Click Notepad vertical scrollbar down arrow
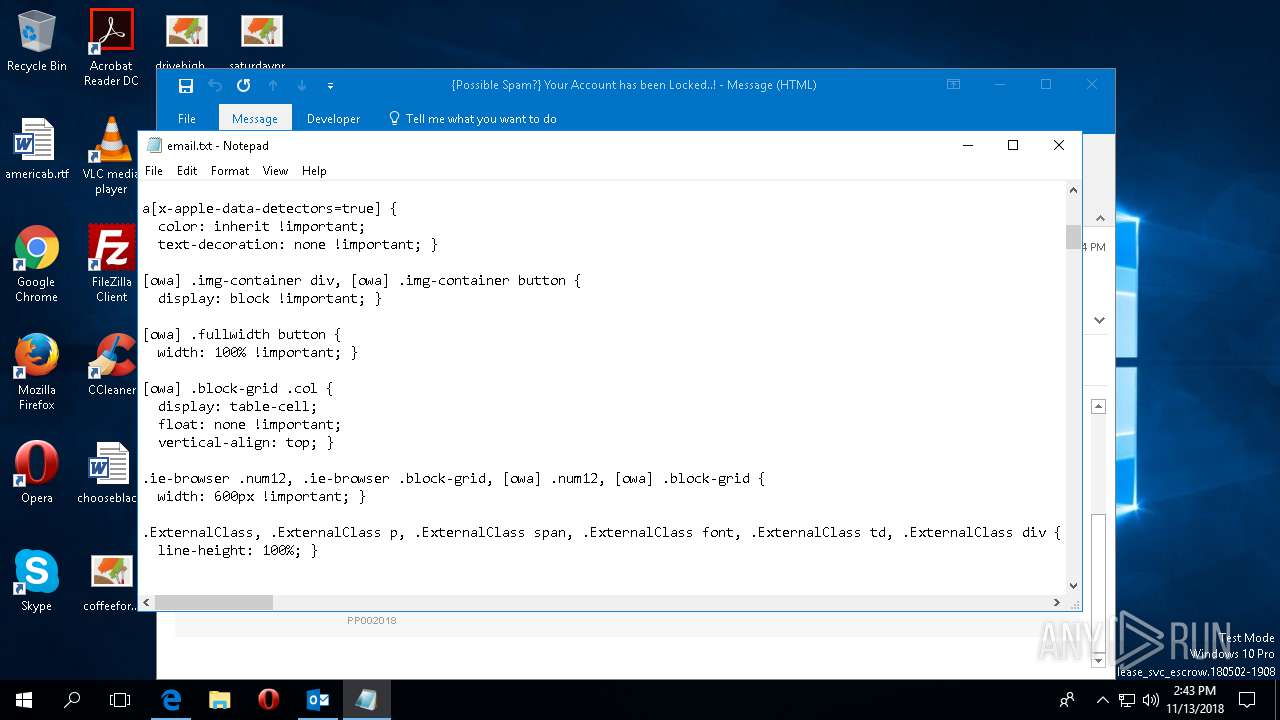The image size is (1280, 720). pyautogui.click(x=1073, y=586)
